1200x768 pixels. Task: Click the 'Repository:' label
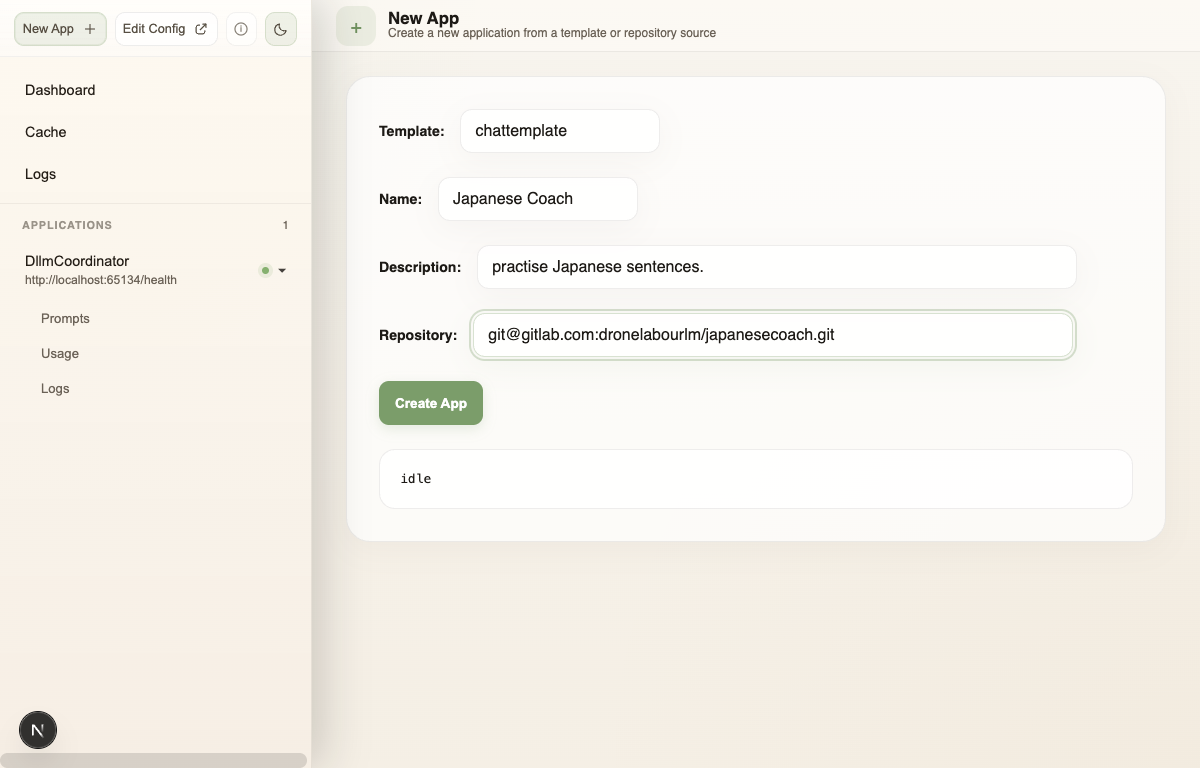click(418, 335)
